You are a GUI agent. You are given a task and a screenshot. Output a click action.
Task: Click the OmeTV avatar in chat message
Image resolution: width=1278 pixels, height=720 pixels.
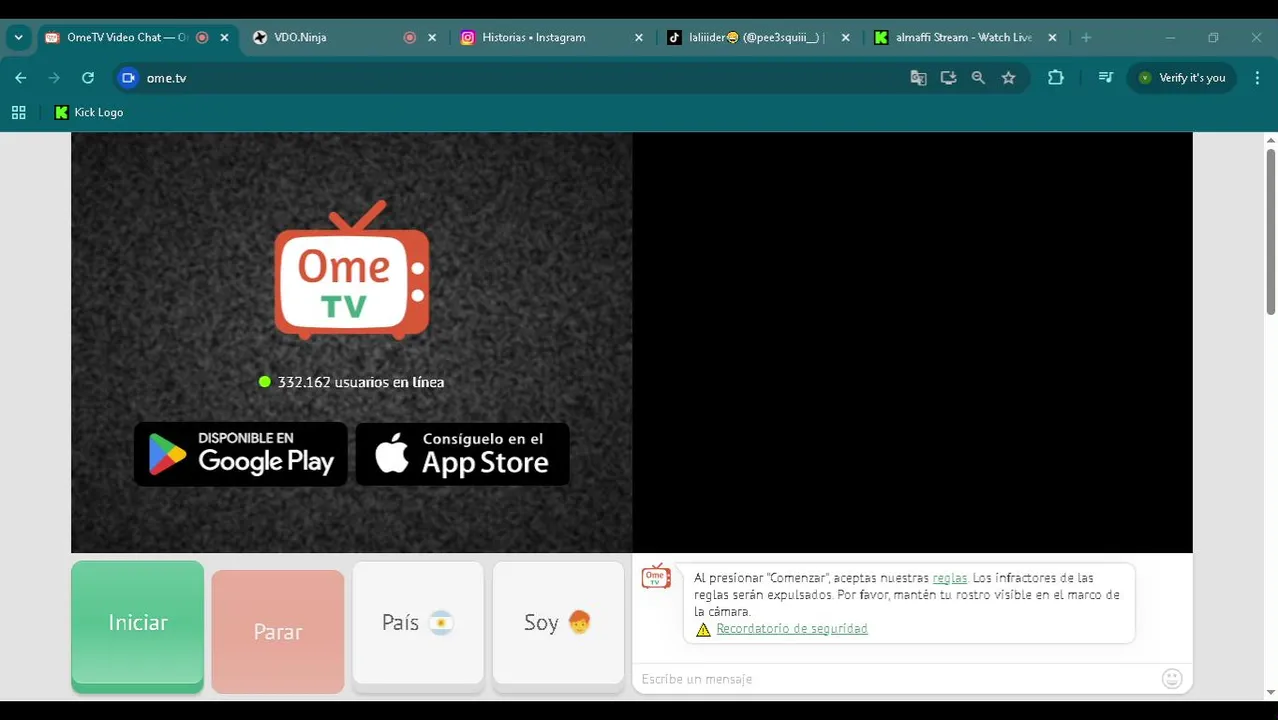click(x=656, y=576)
